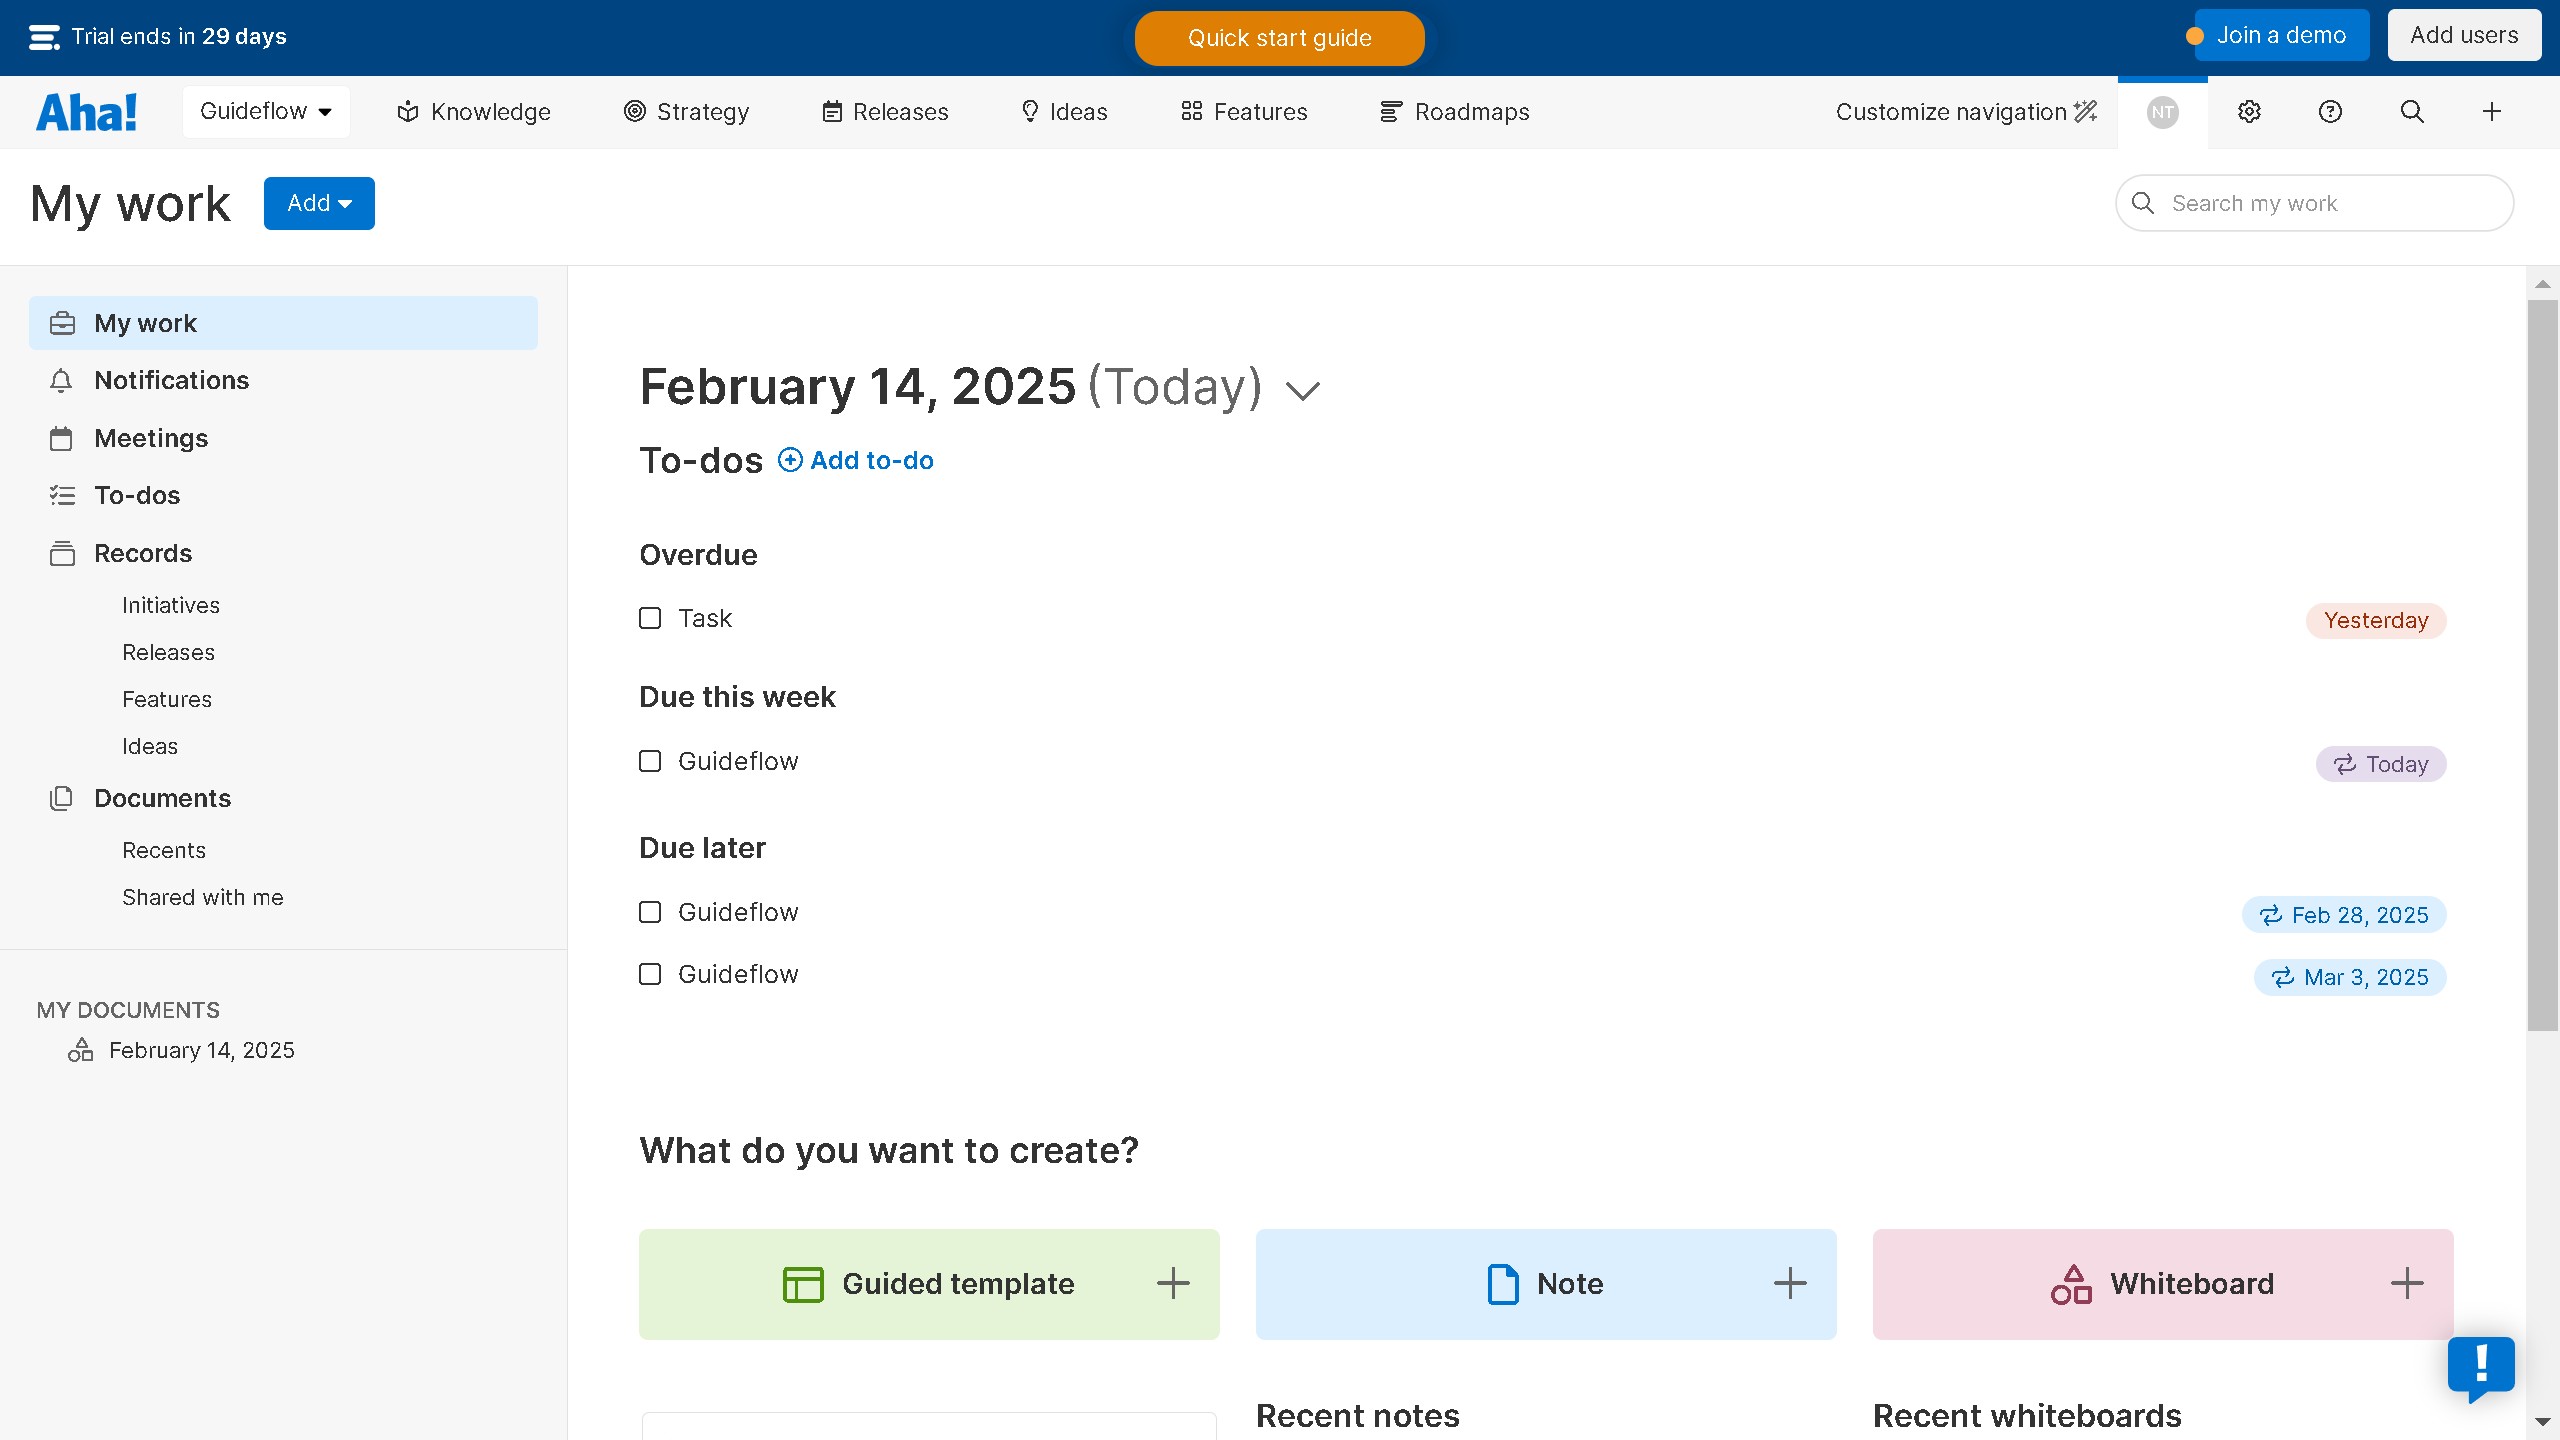The image size is (2560, 1440).
Task: Open the Knowledge section in navigation
Action: tap(472, 111)
